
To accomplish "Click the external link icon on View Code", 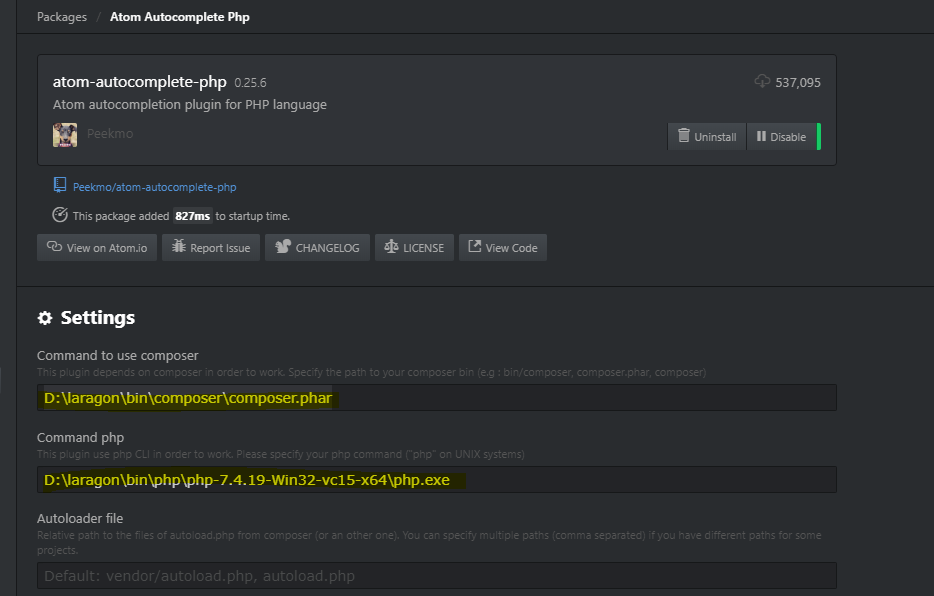I will coord(475,246).
